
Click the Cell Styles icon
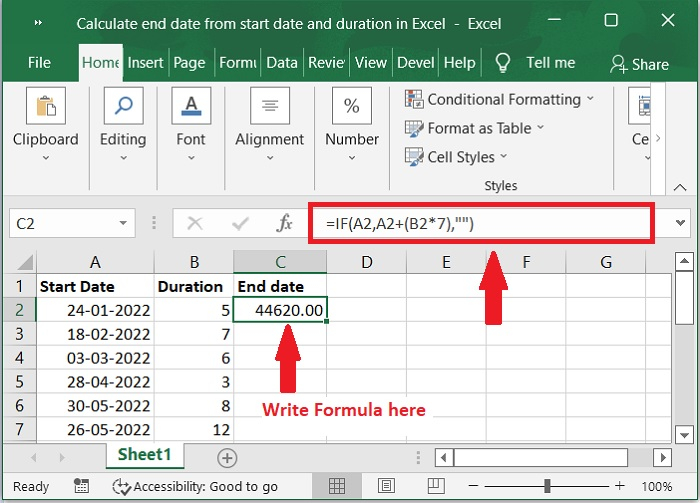(x=414, y=157)
